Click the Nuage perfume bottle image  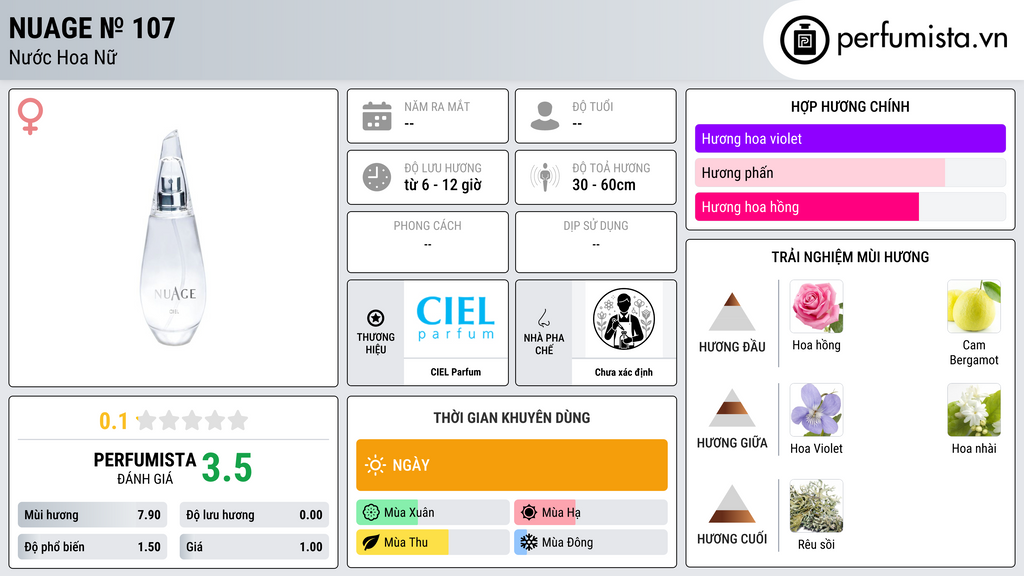tap(173, 238)
